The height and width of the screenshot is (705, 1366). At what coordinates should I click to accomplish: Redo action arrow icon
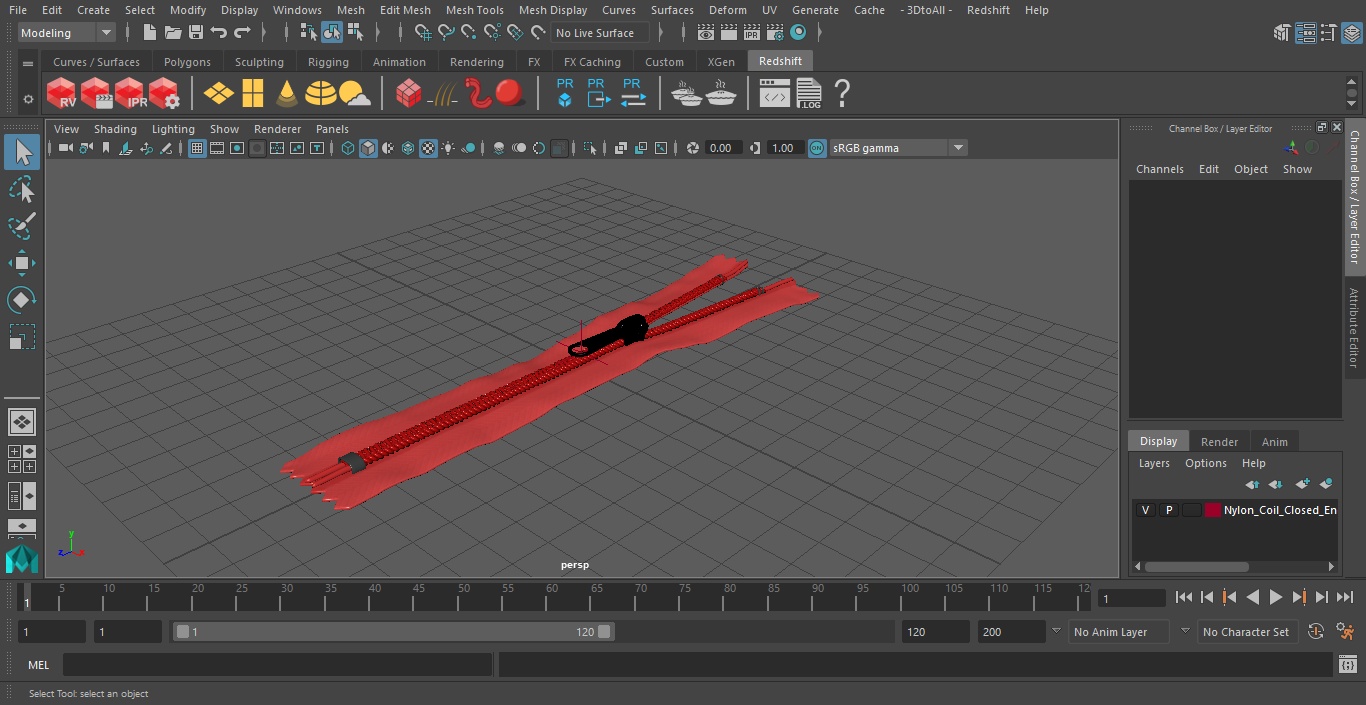[242, 33]
